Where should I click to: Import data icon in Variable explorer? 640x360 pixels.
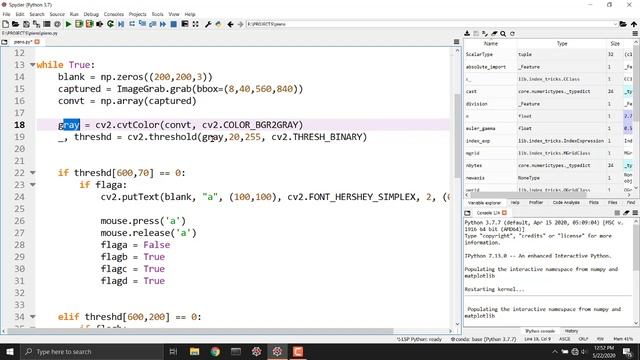coord(467,33)
